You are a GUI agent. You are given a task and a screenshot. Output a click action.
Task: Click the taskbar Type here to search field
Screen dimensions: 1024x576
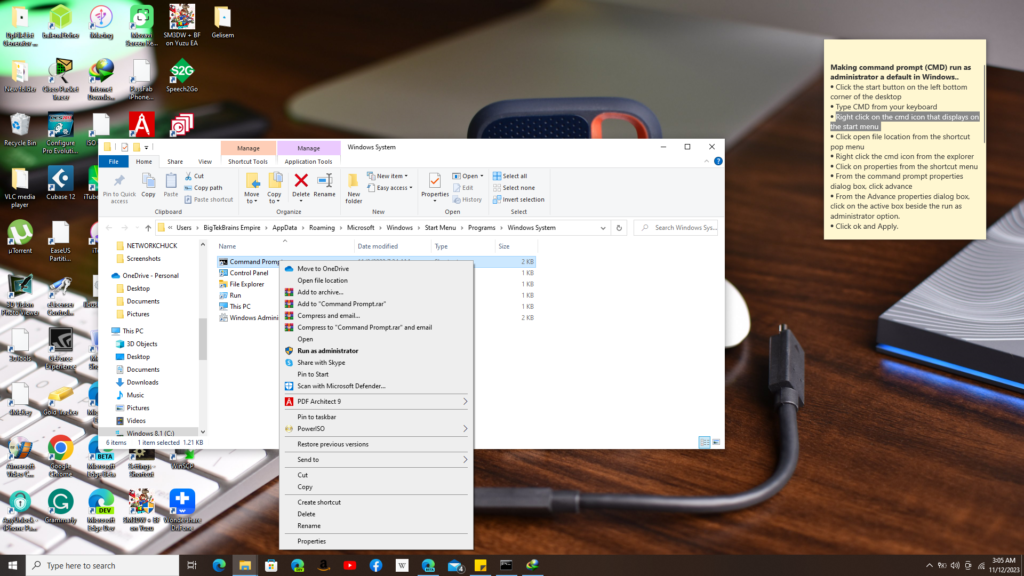[x=103, y=566]
